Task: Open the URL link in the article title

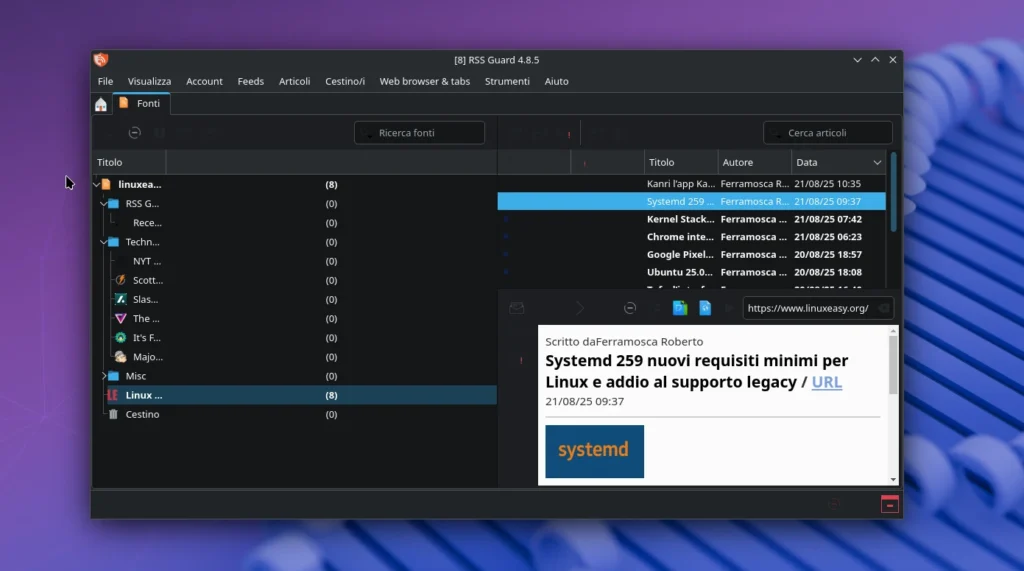Action: tap(826, 382)
